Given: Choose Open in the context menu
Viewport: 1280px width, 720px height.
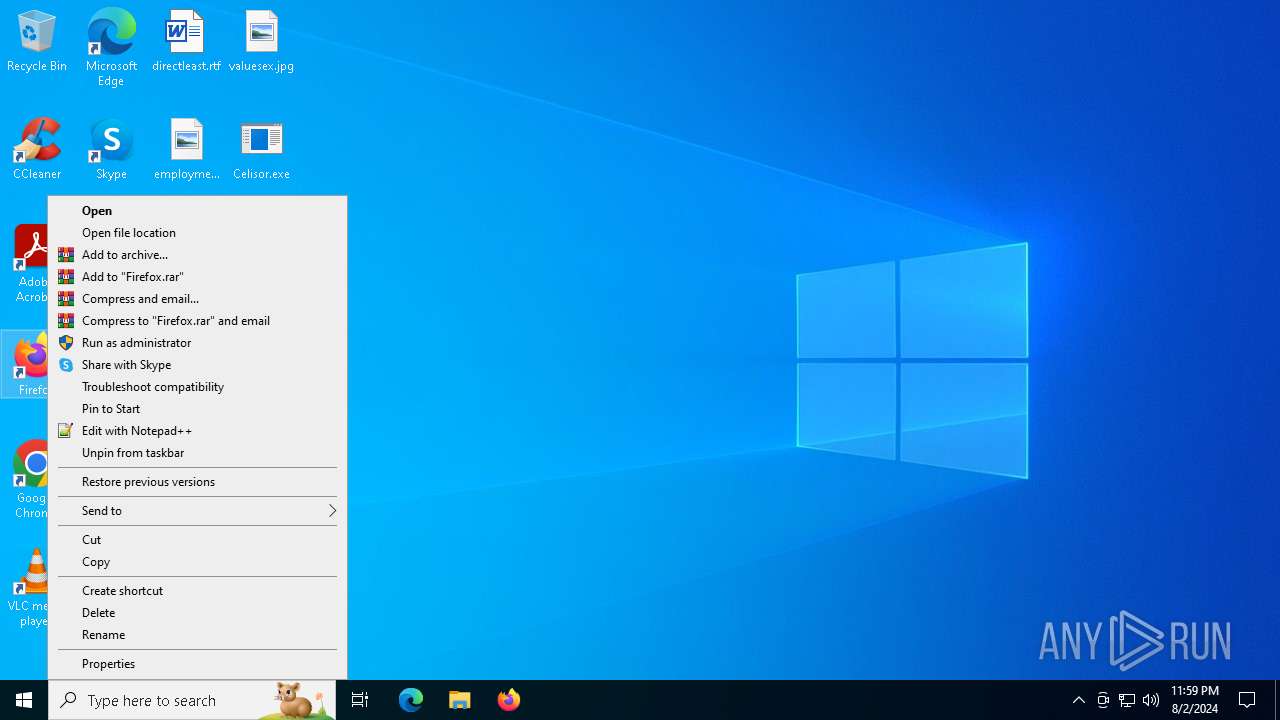Looking at the screenshot, I should 197,211.
